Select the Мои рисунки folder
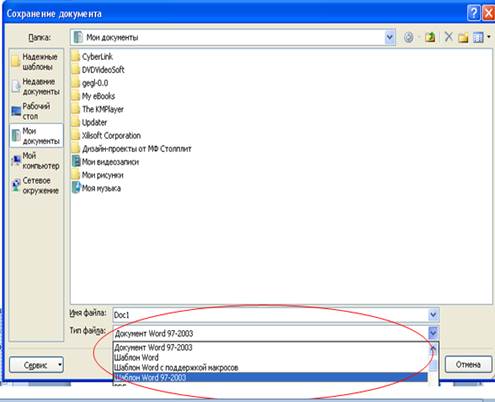Screen dimensions: 495x402 click(98, 175)
